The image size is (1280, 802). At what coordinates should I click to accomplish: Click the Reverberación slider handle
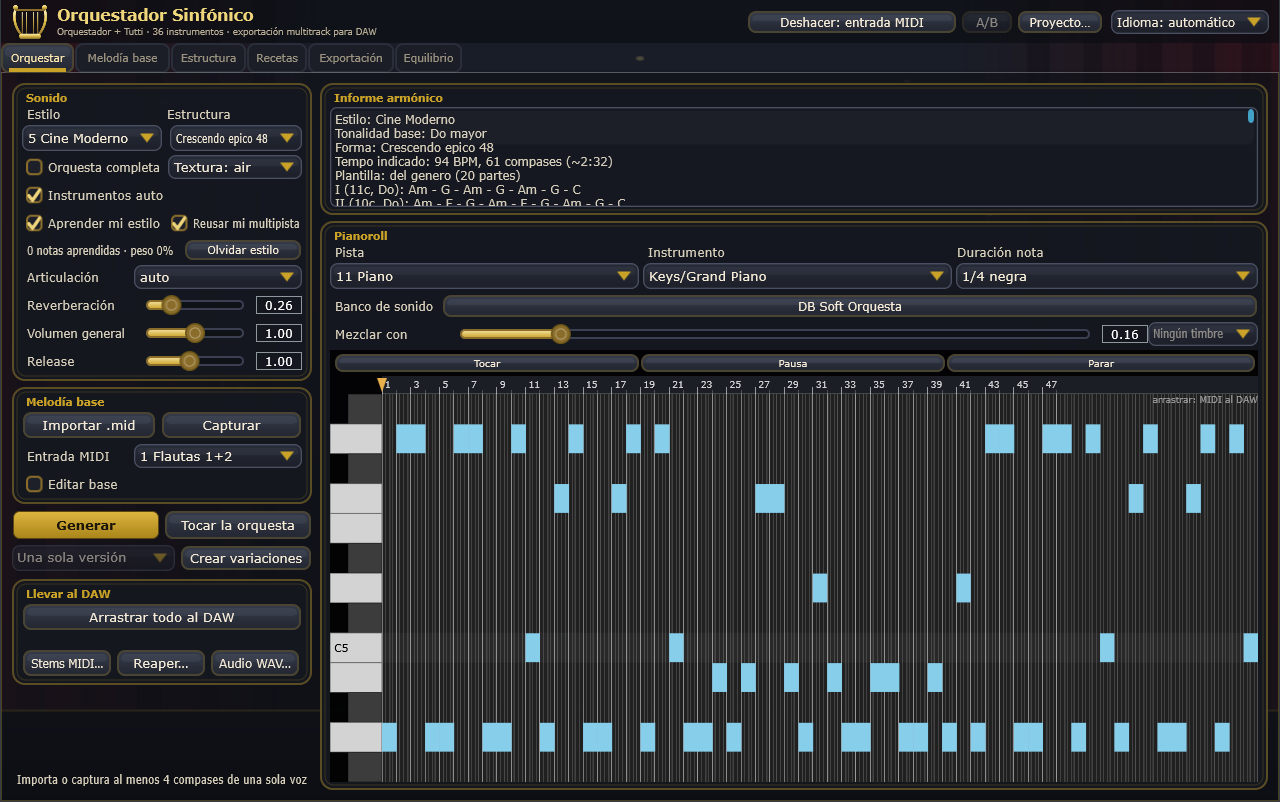tap(171, 305)
